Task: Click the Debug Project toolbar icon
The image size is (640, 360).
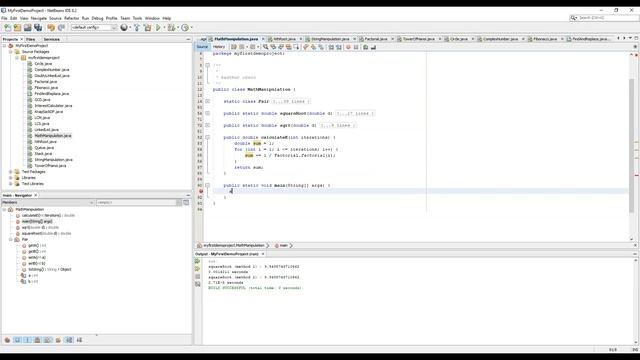Action: click(x=171, y=27)
